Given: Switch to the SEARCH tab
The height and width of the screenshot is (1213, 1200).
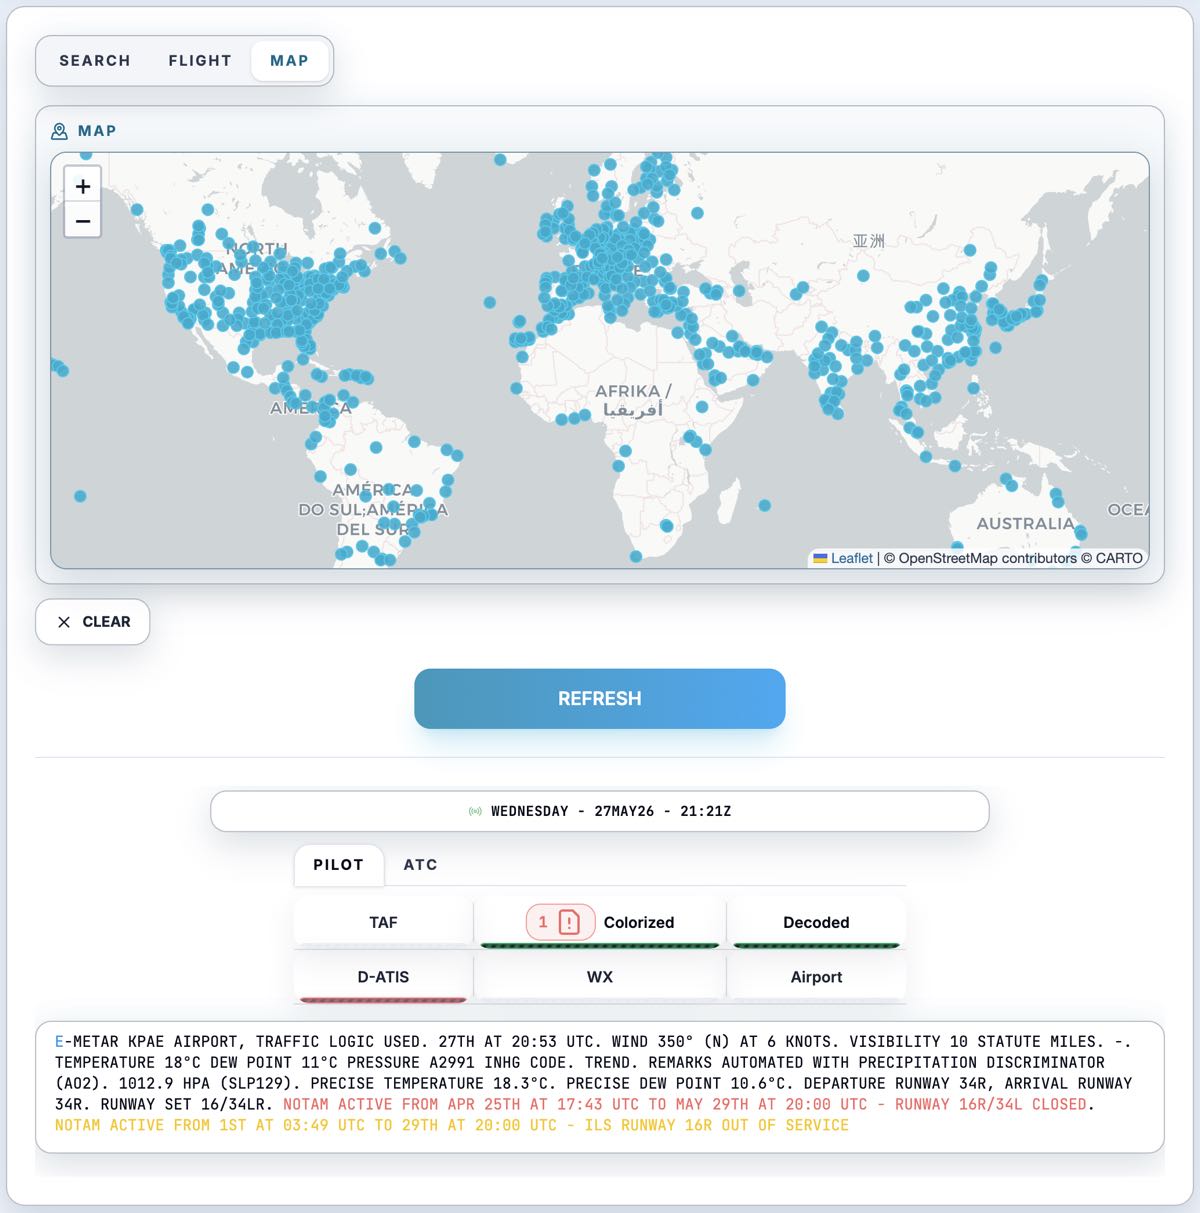Looking at the screenshot, I should [95, 61].
